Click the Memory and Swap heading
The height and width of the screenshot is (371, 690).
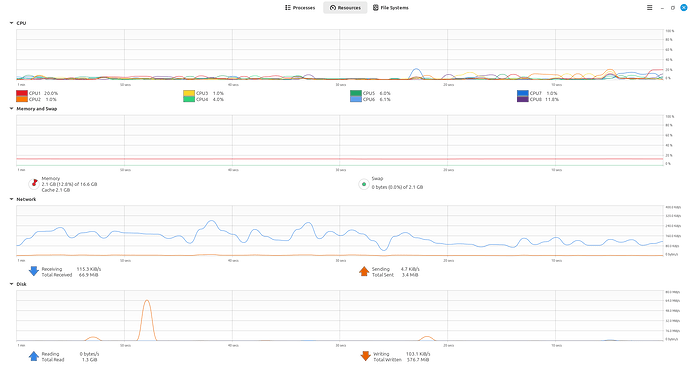coord(37,109)
